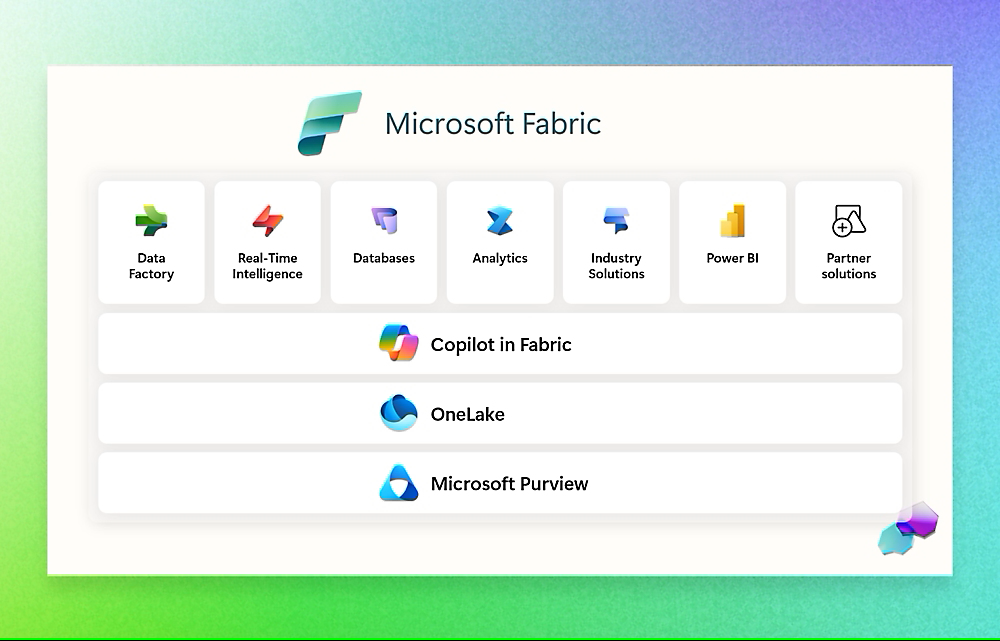
Task: Open the Copilot in Fabric banner row
Action: point(500,344)
